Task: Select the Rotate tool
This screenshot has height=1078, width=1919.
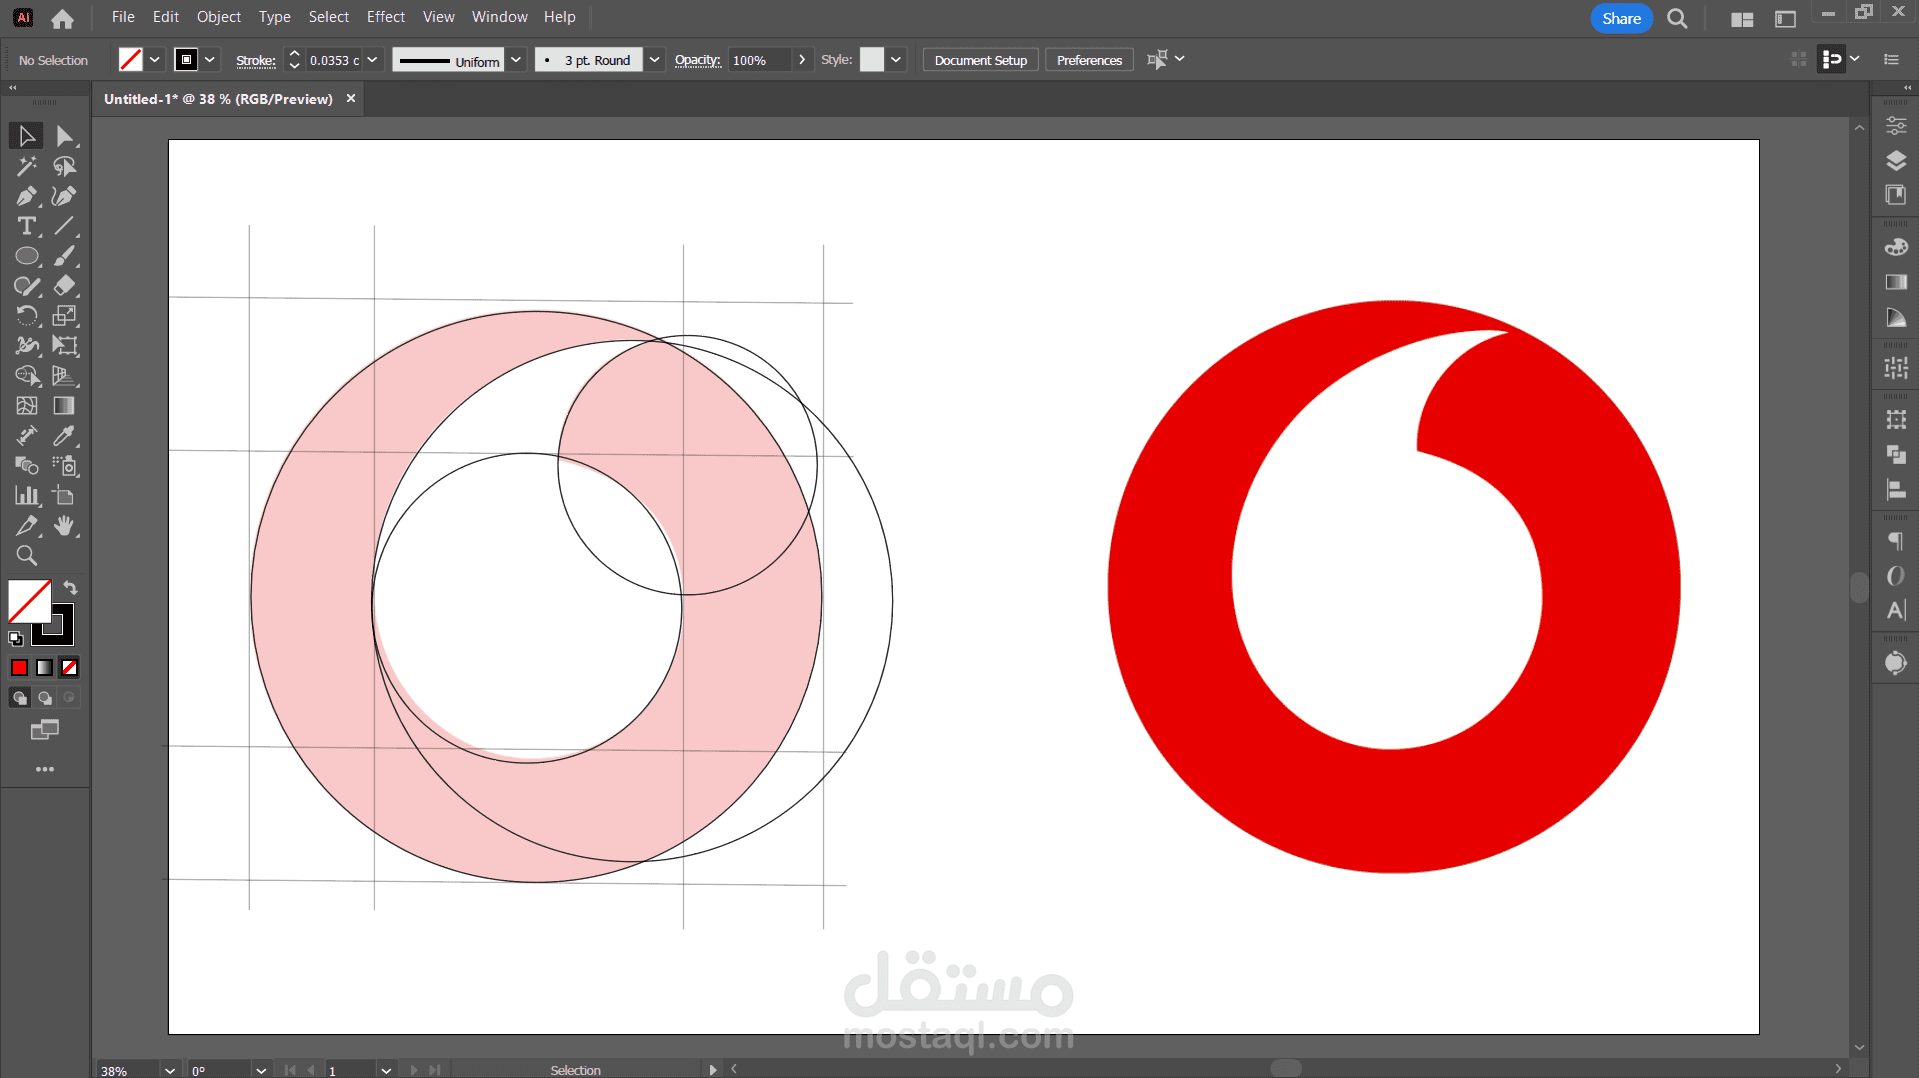Action: pyautogui.click(x=26, y=316)
